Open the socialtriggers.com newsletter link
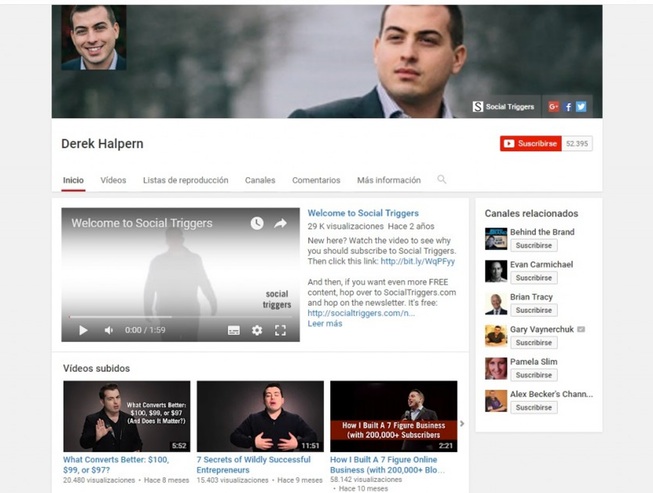Image resolution: width=653 pixels, height=493 pixels. 361,313
